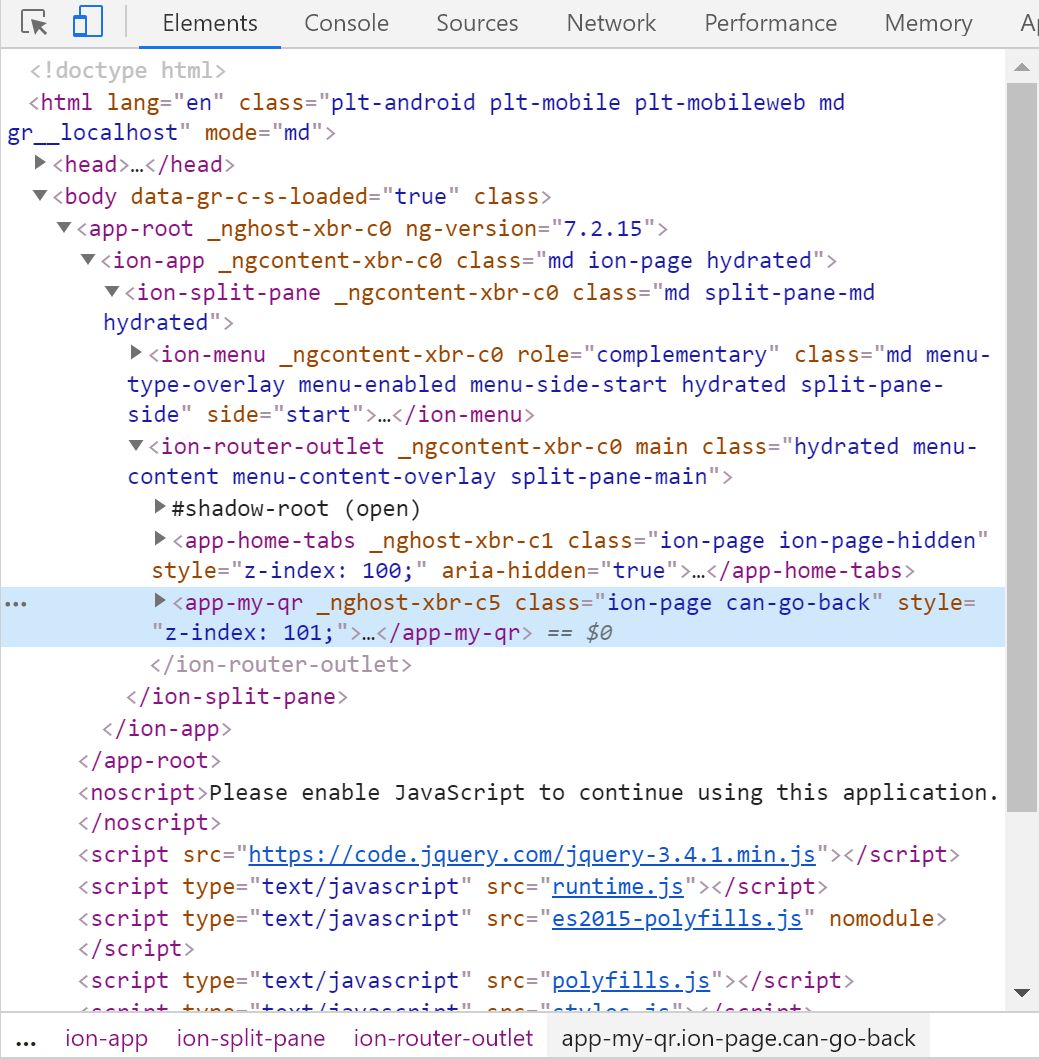Expand the ion-menu element node

pyautogui.click(x=136, y=352)
